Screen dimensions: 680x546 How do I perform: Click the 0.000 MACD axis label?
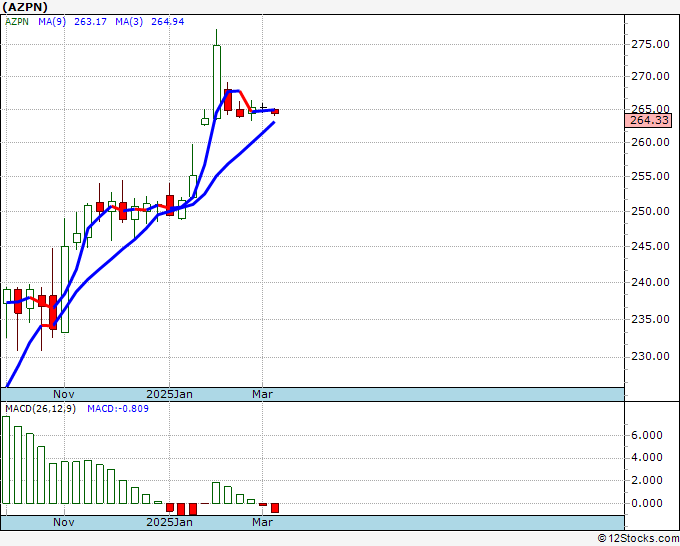647,503
